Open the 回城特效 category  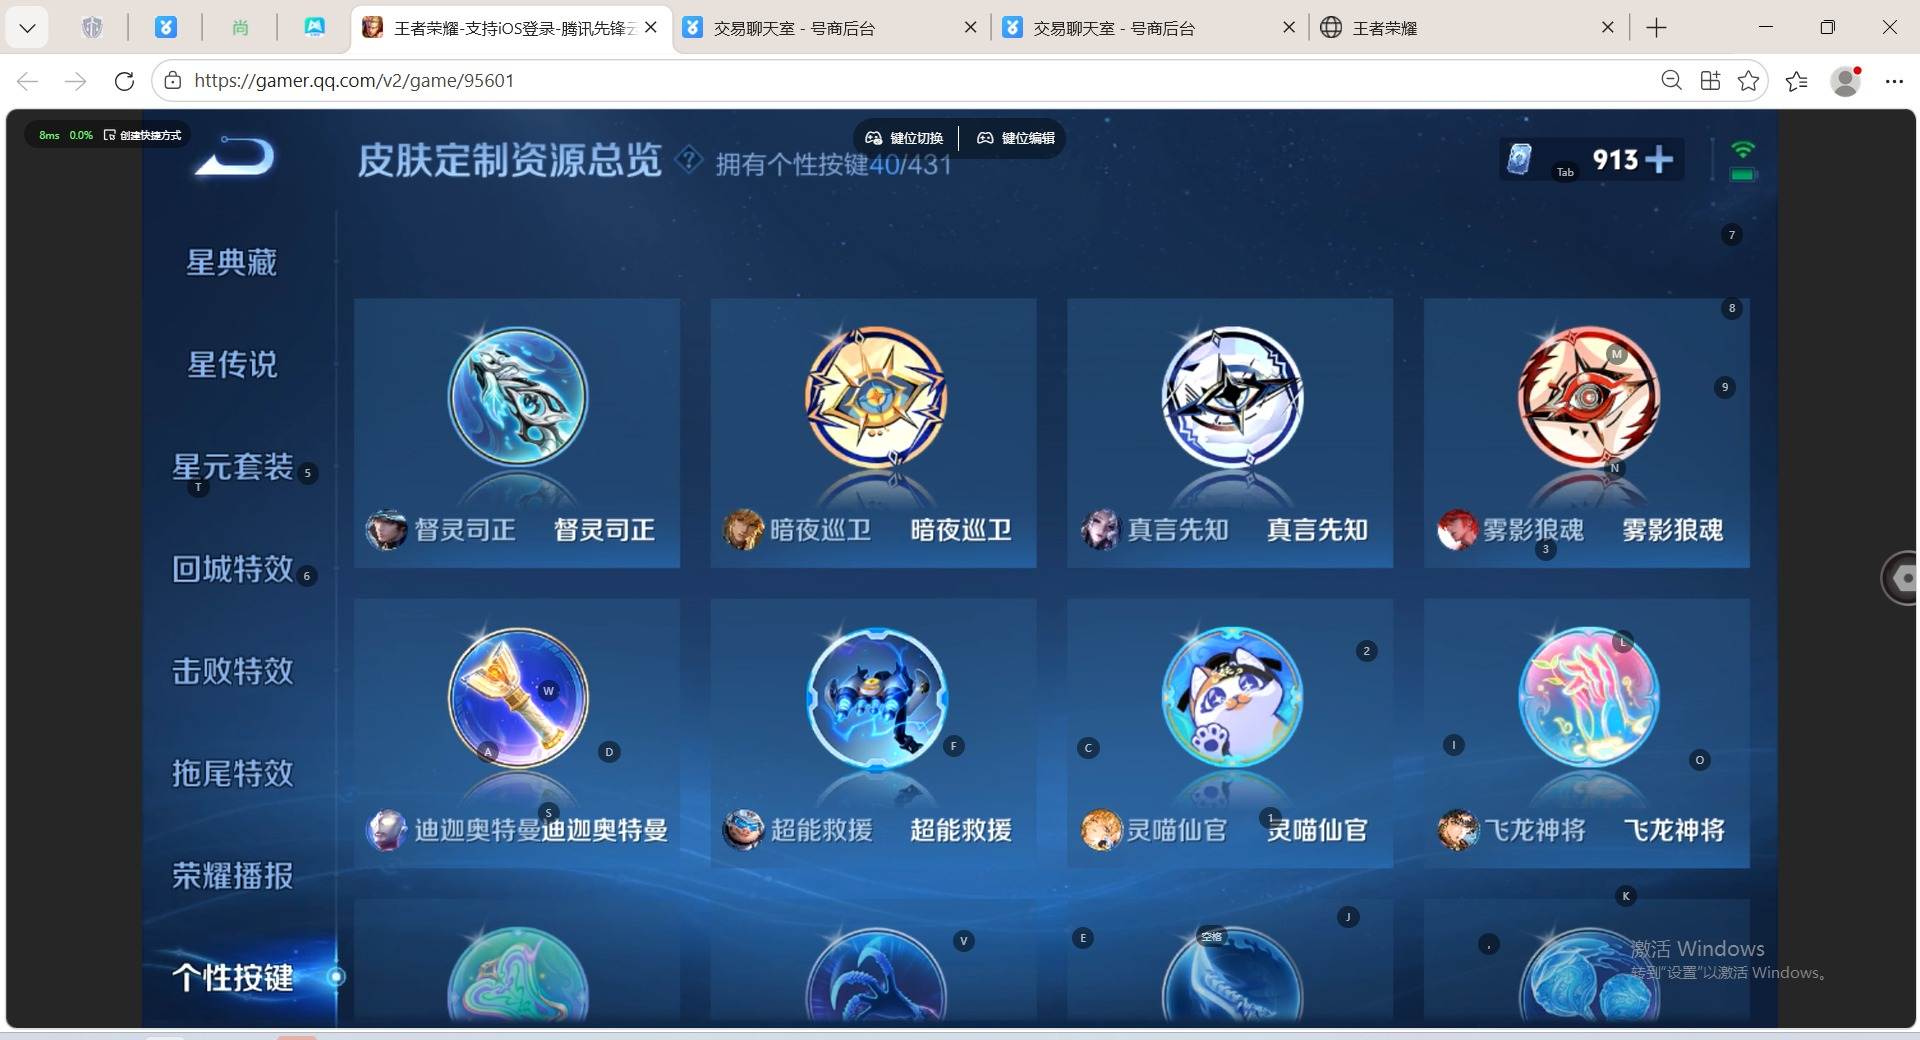232,569
